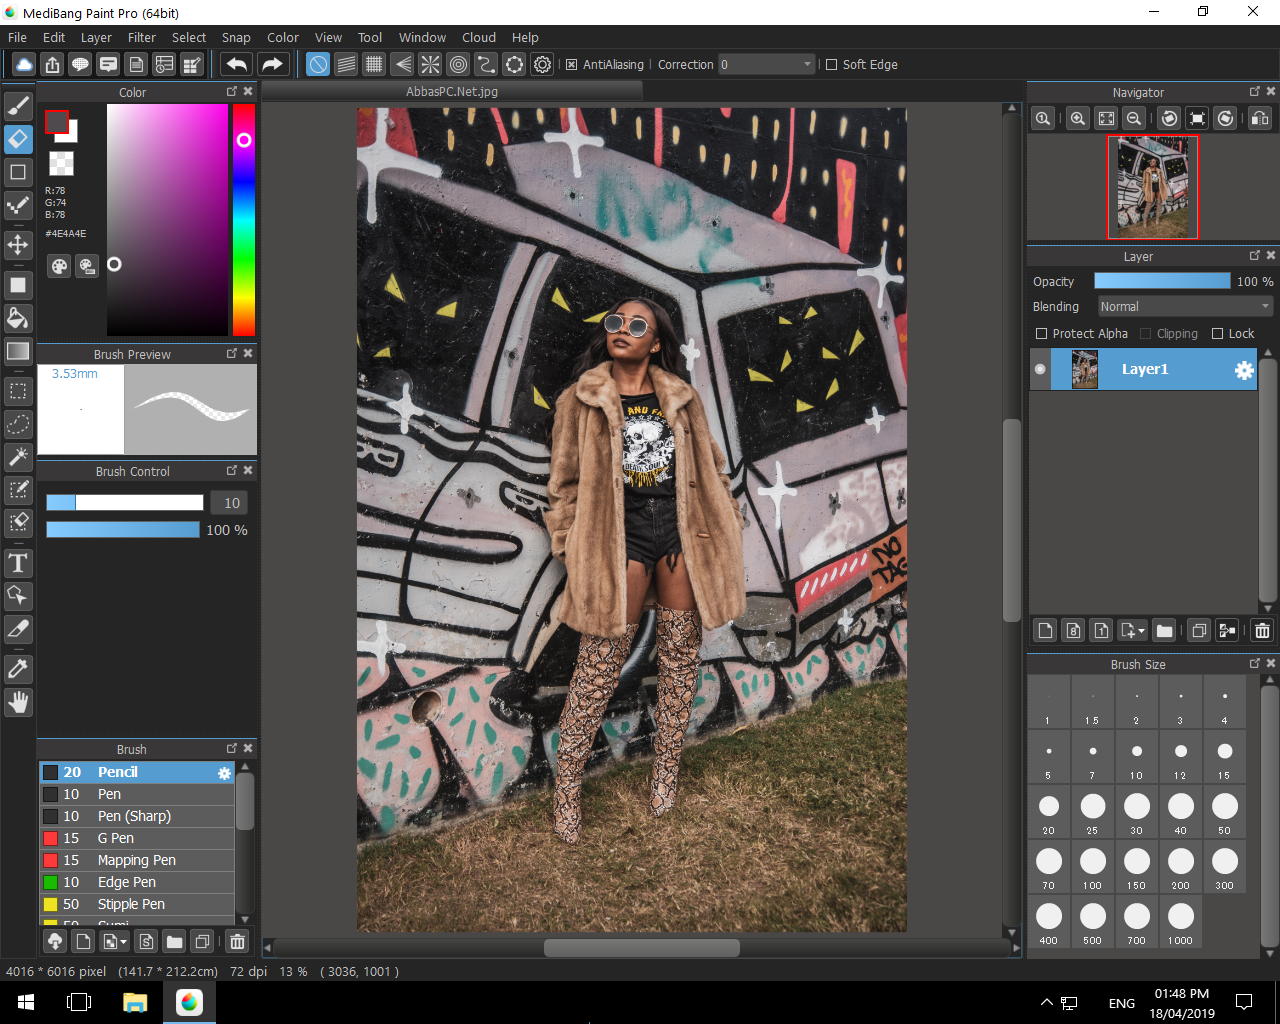1280x1024 pixels.
Task: Select the transparent color swatch
Action: [62, 163]
